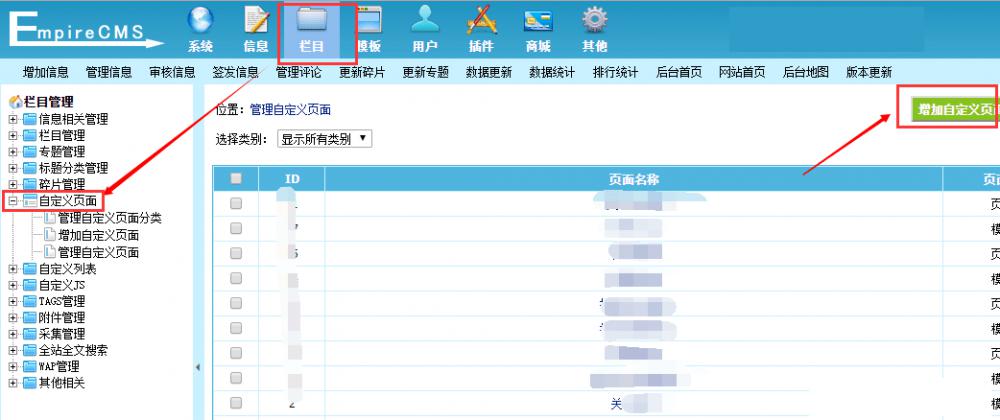Open 管理评论 in the submenu bar

click(298, 72)
